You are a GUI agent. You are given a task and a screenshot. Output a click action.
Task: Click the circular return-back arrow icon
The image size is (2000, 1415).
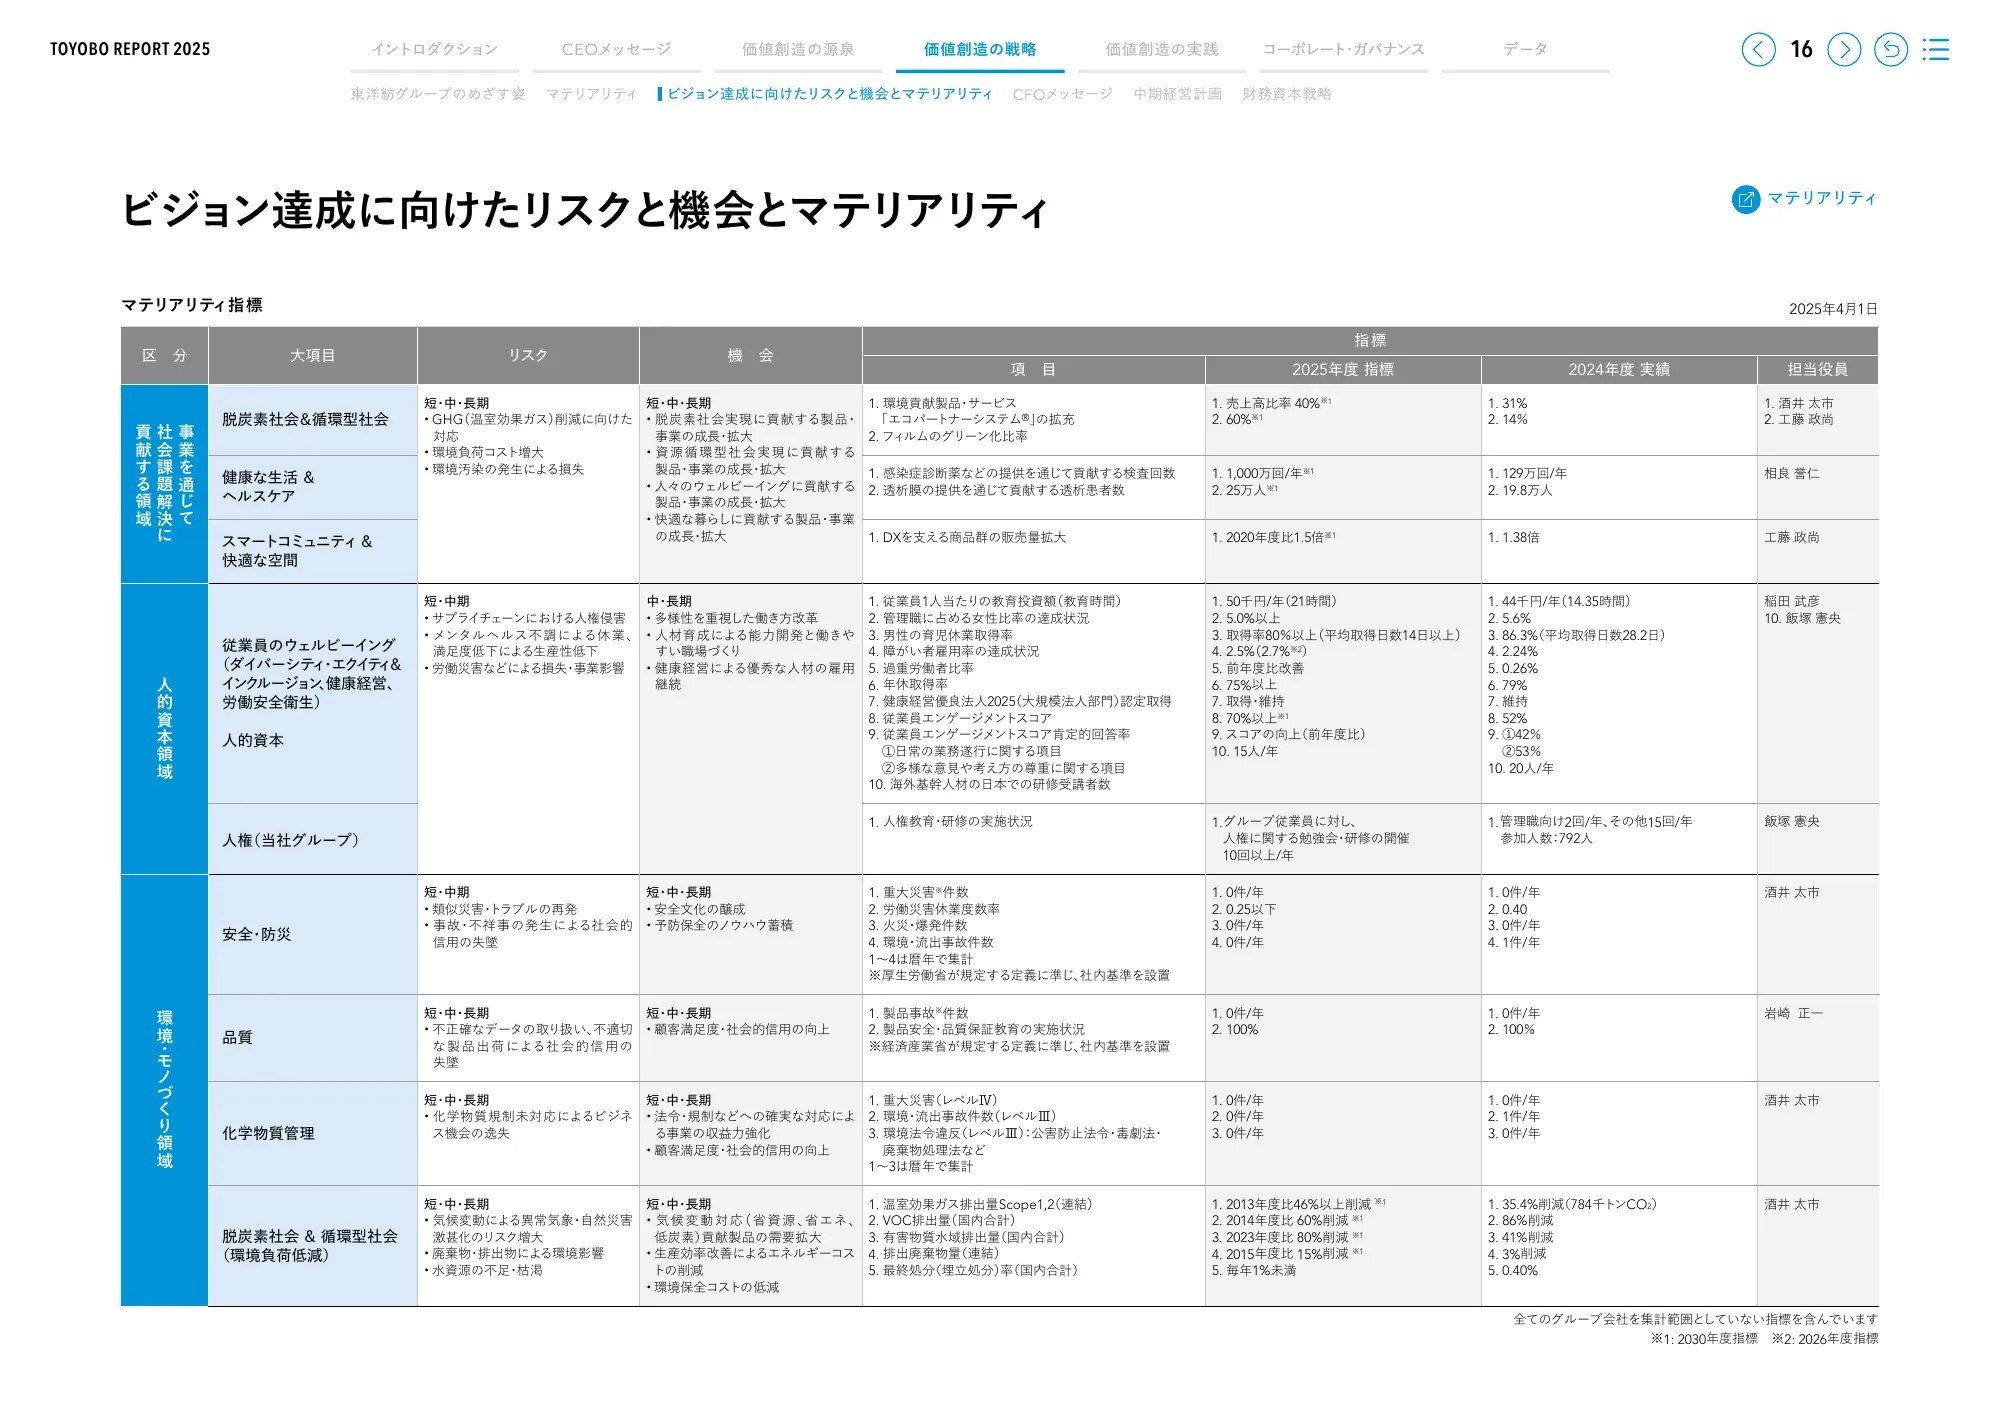[x=1890, y=49]
